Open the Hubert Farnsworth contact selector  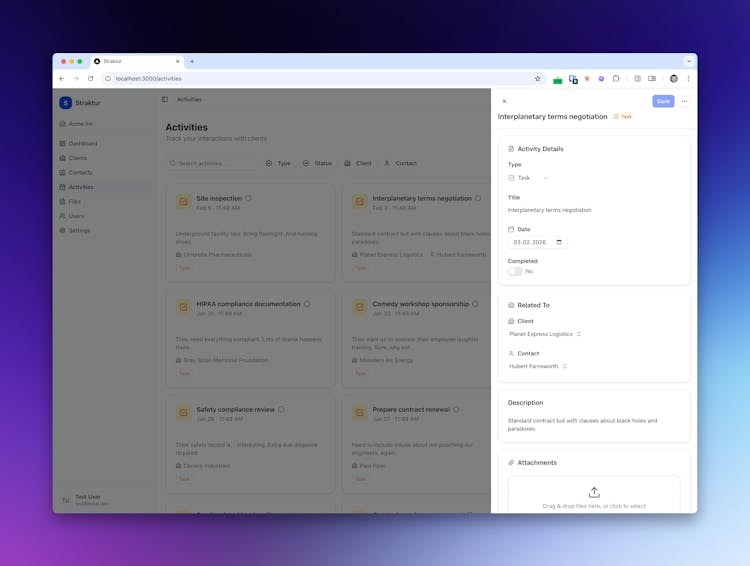tap(538, 366)
